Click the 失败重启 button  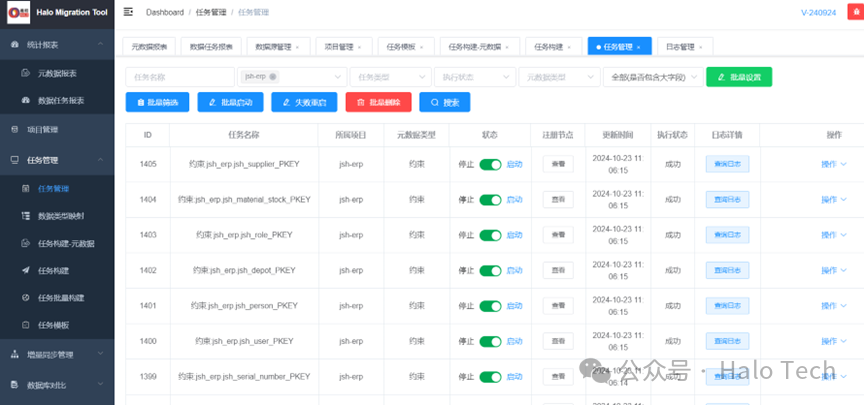pos(304,102)
